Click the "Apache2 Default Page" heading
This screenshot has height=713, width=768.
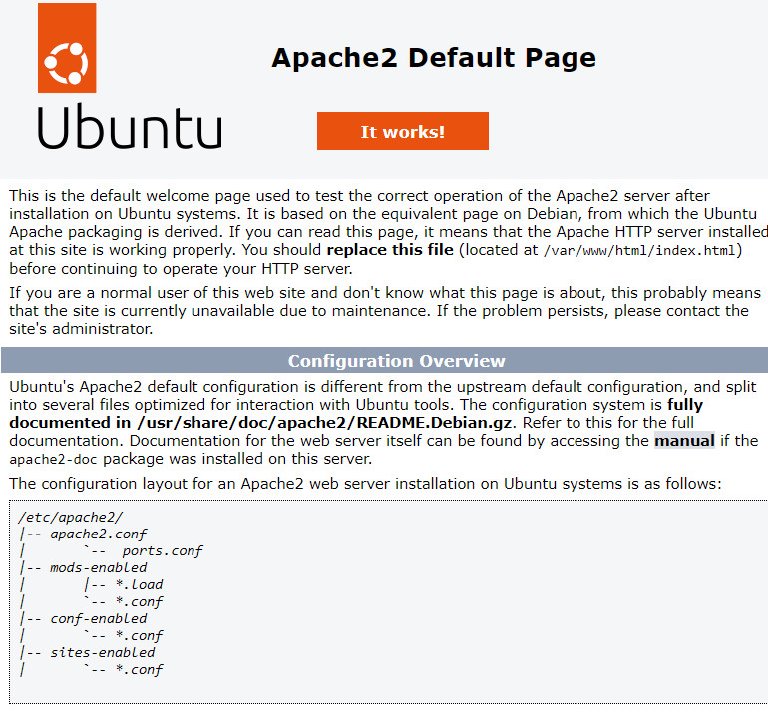pos(433,58)
